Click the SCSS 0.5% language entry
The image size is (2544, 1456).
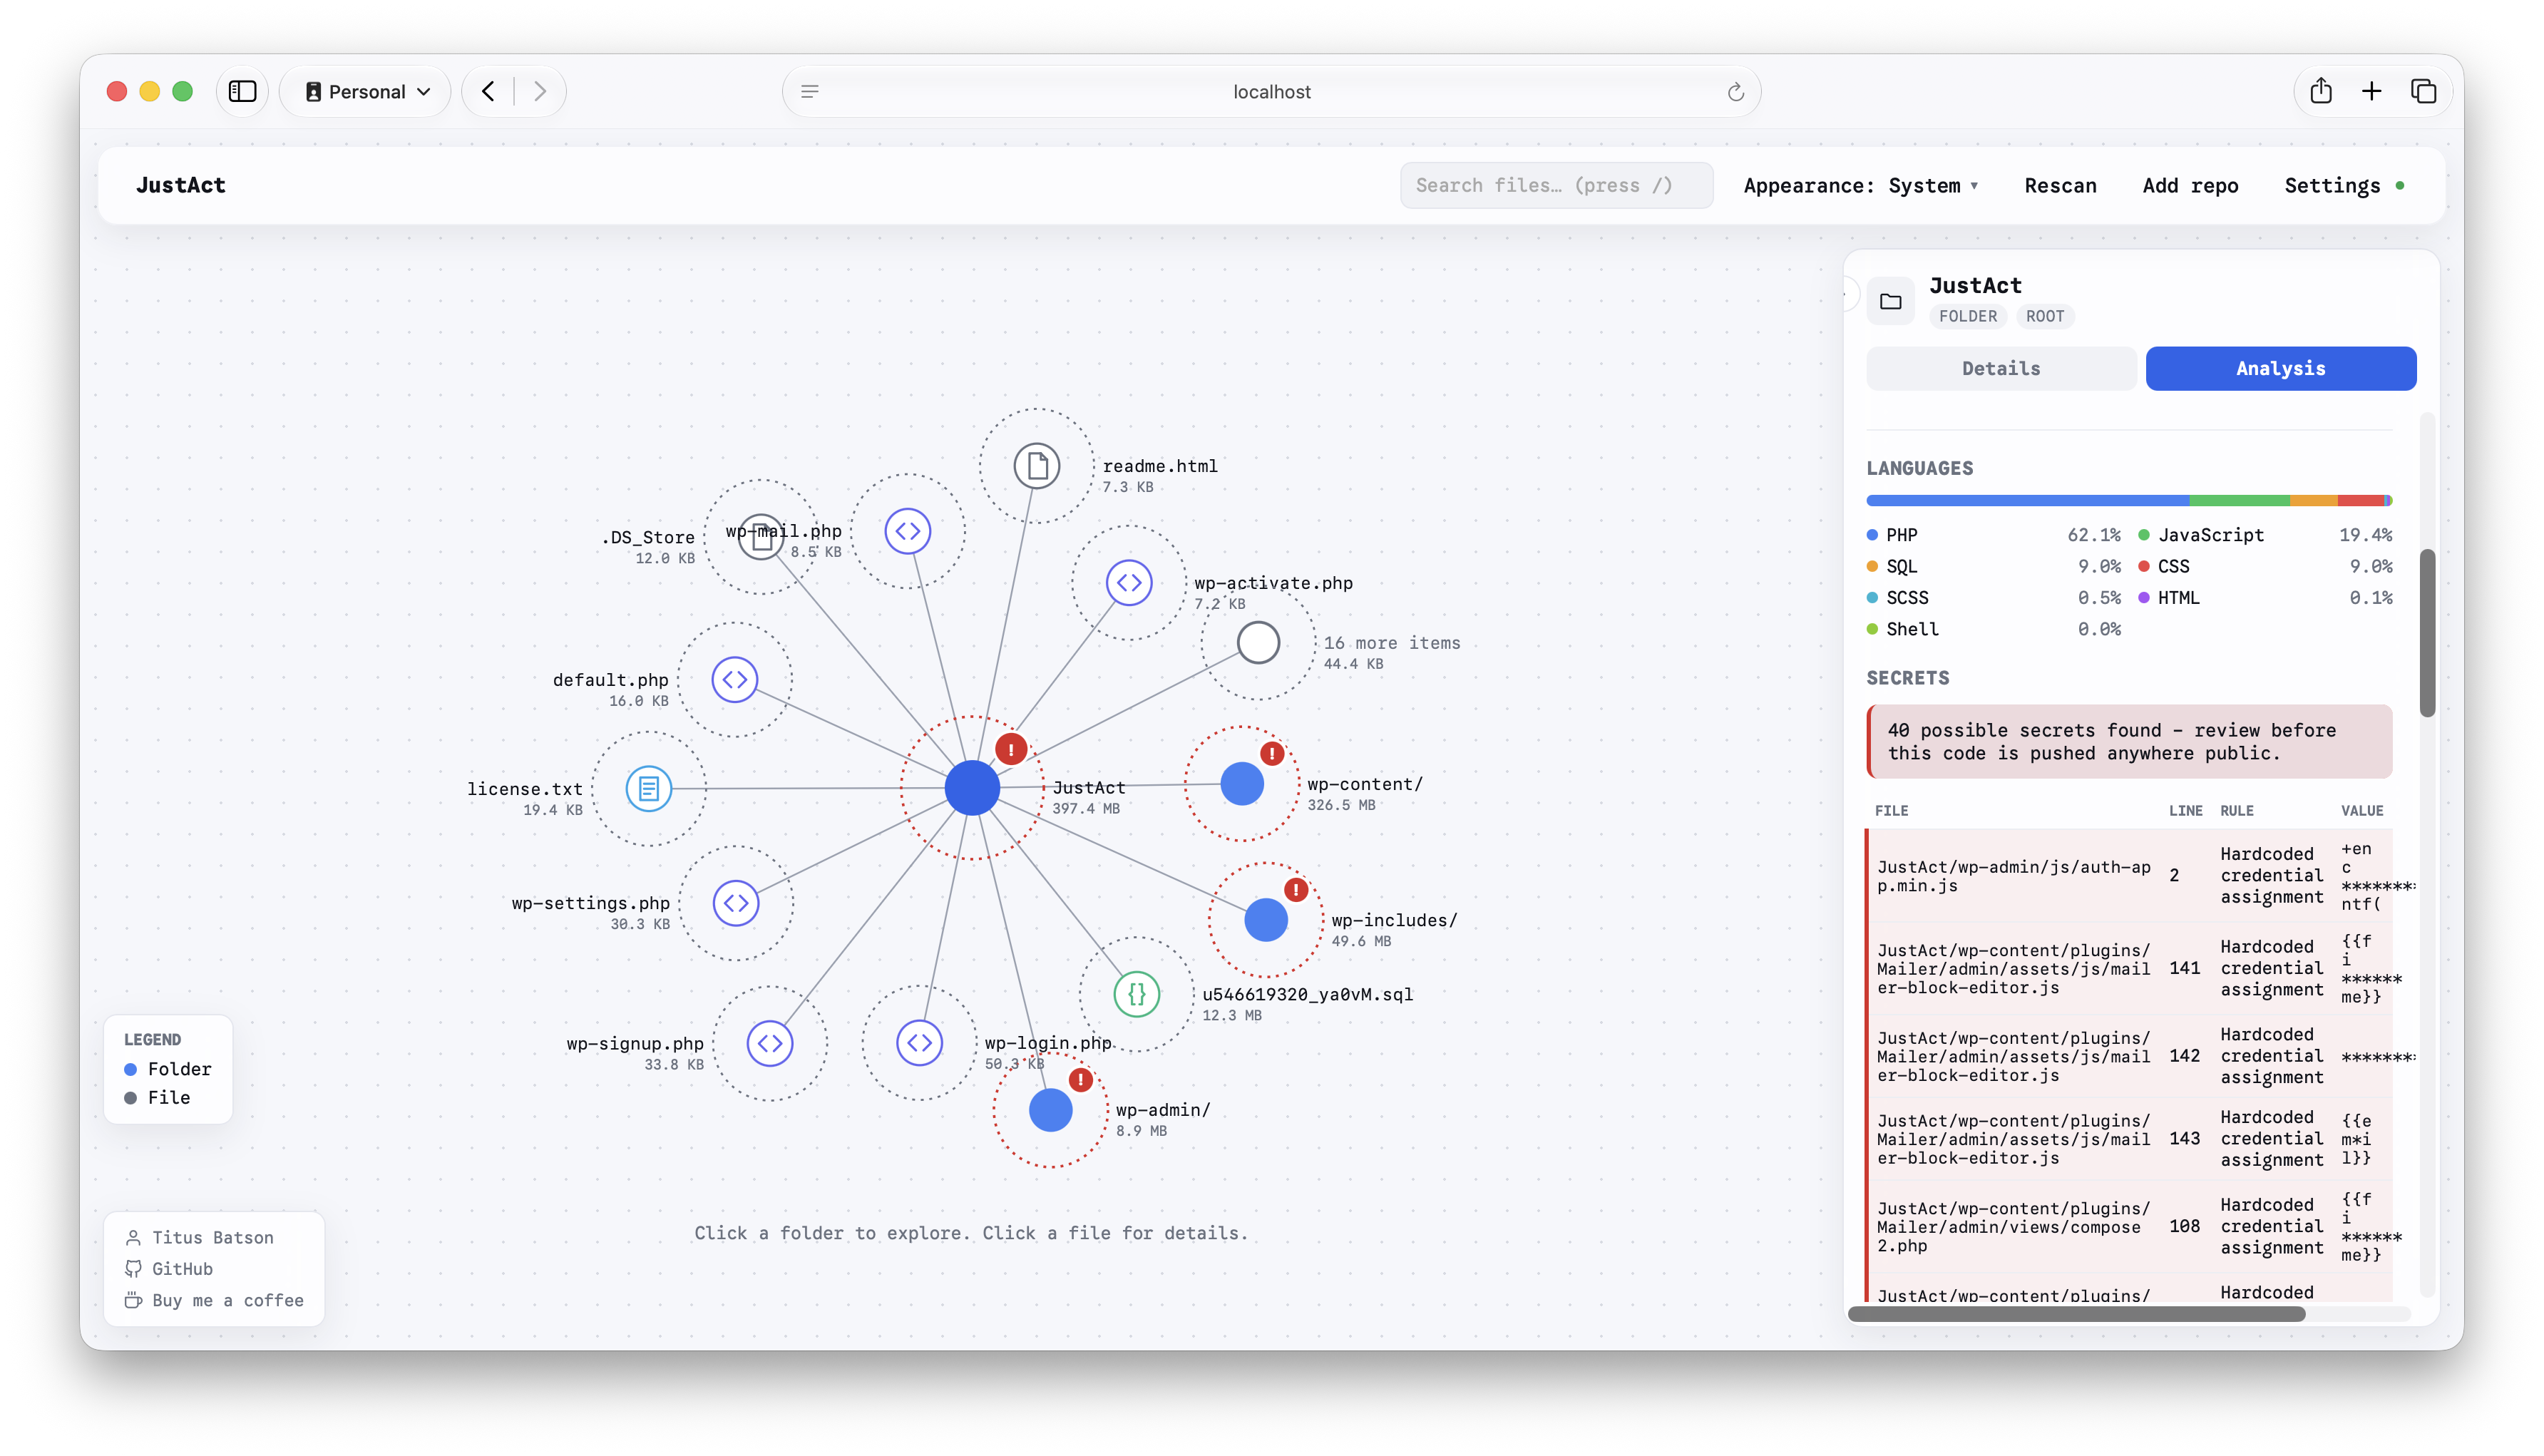(1993, 598)
